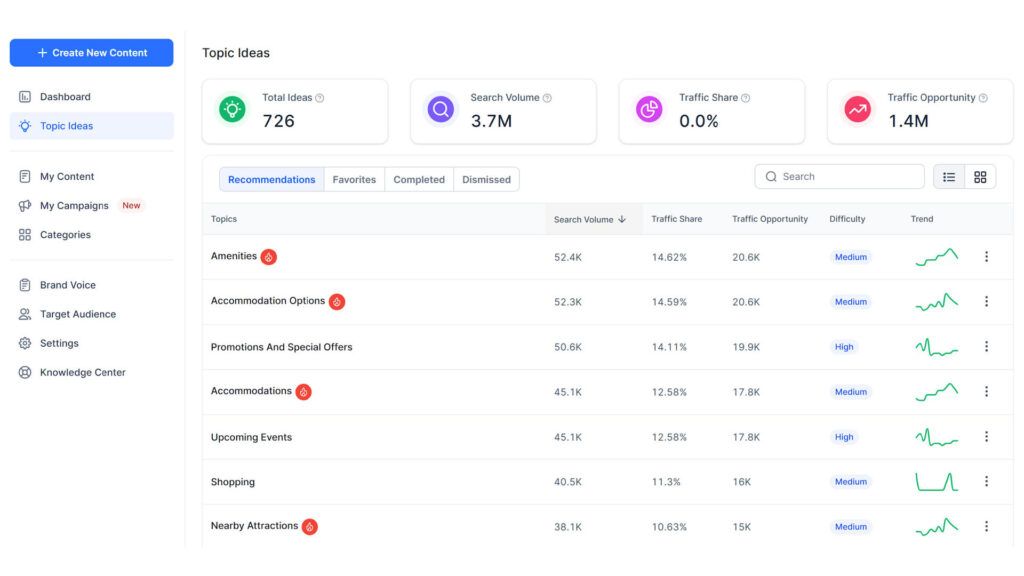Open Promotions And Special Offers row menu
This screenshot has height=576, width=1024.
[x=986, y=347]
